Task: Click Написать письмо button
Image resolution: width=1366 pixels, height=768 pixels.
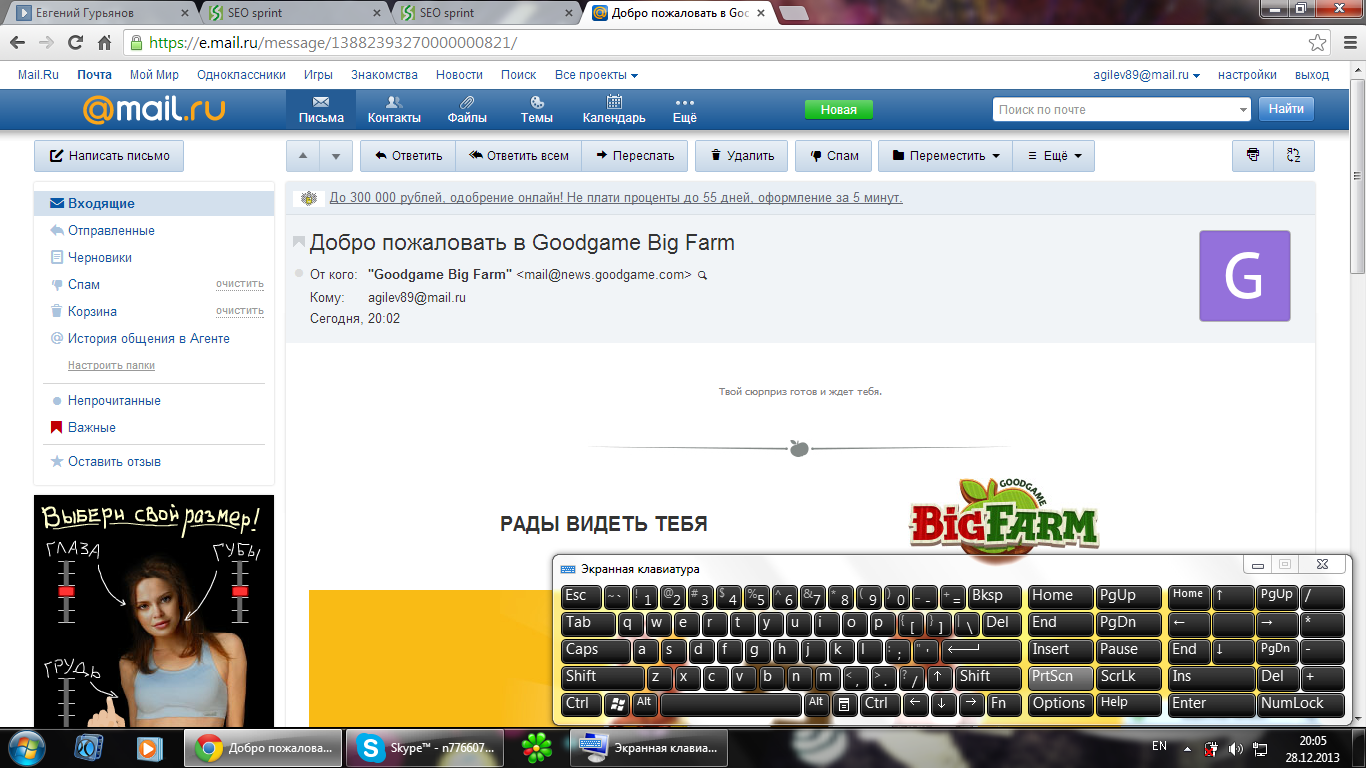Action: pyautogui.click(x=109, y=156)
